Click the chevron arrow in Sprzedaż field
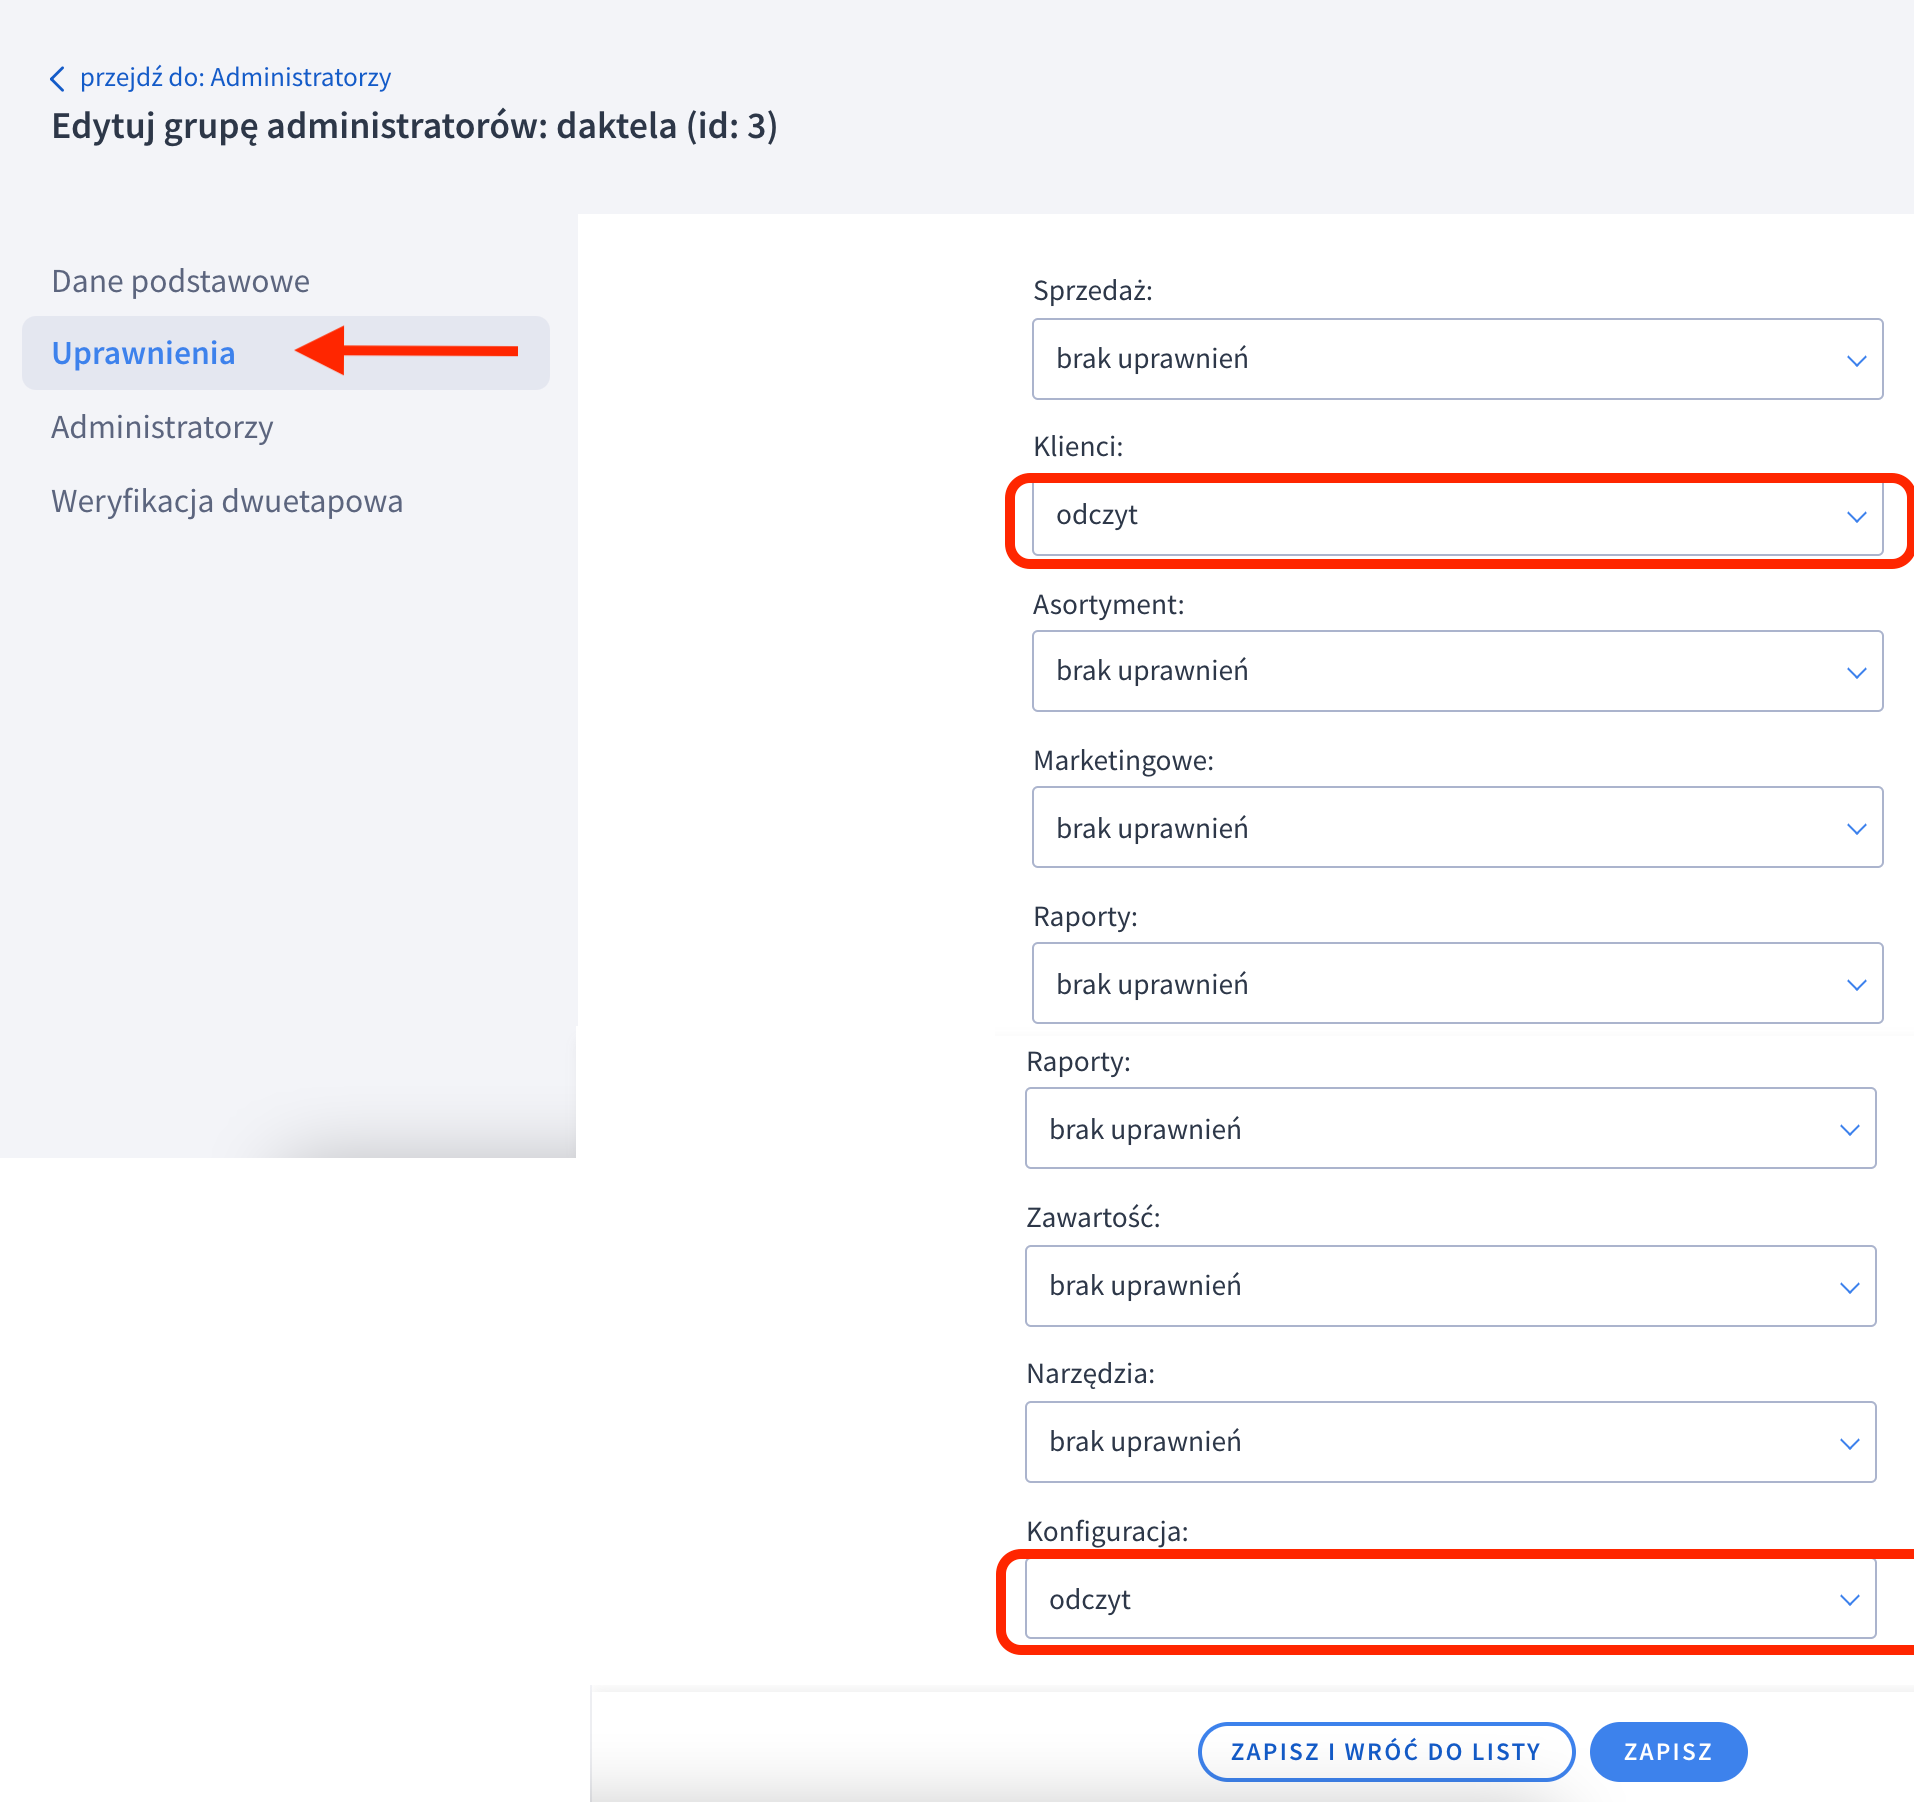 point(1856,360)
